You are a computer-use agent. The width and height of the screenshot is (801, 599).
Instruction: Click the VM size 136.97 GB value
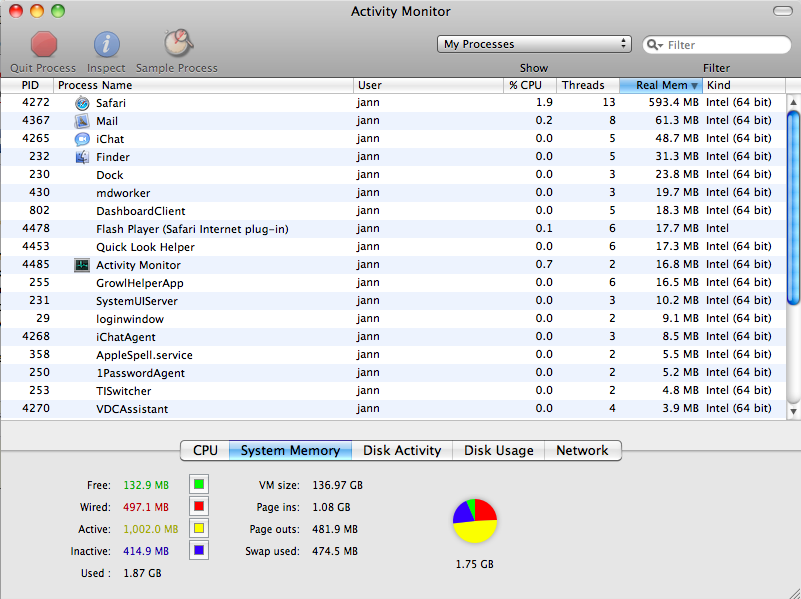coord(338,485)
